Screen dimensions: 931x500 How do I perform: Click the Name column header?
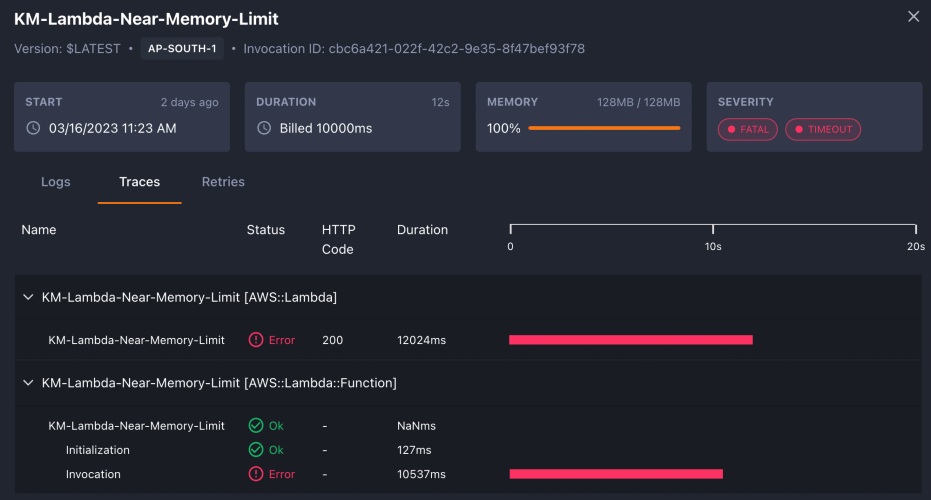[39, 230]
